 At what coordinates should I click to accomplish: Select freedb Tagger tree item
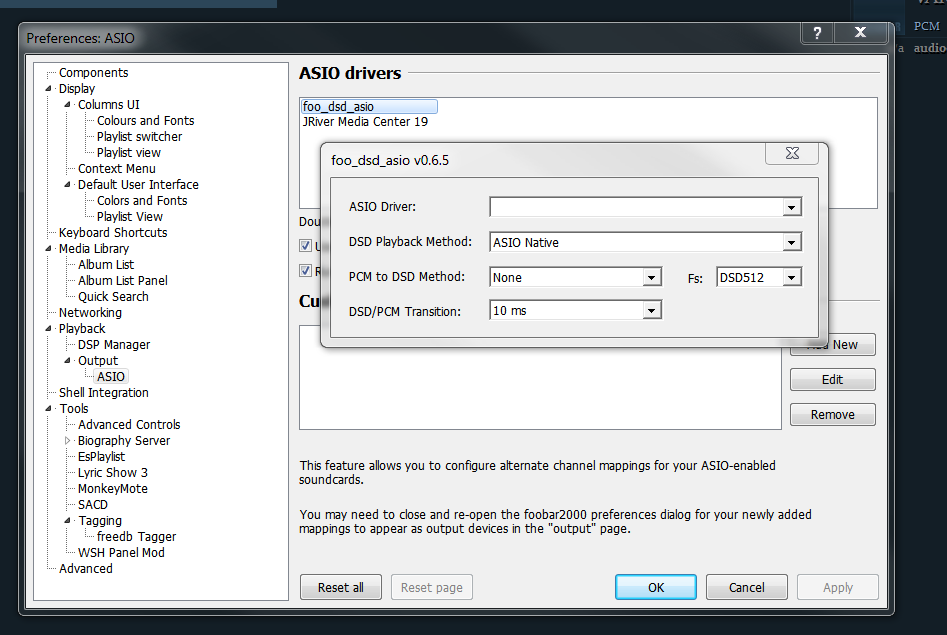click(136, 537)
